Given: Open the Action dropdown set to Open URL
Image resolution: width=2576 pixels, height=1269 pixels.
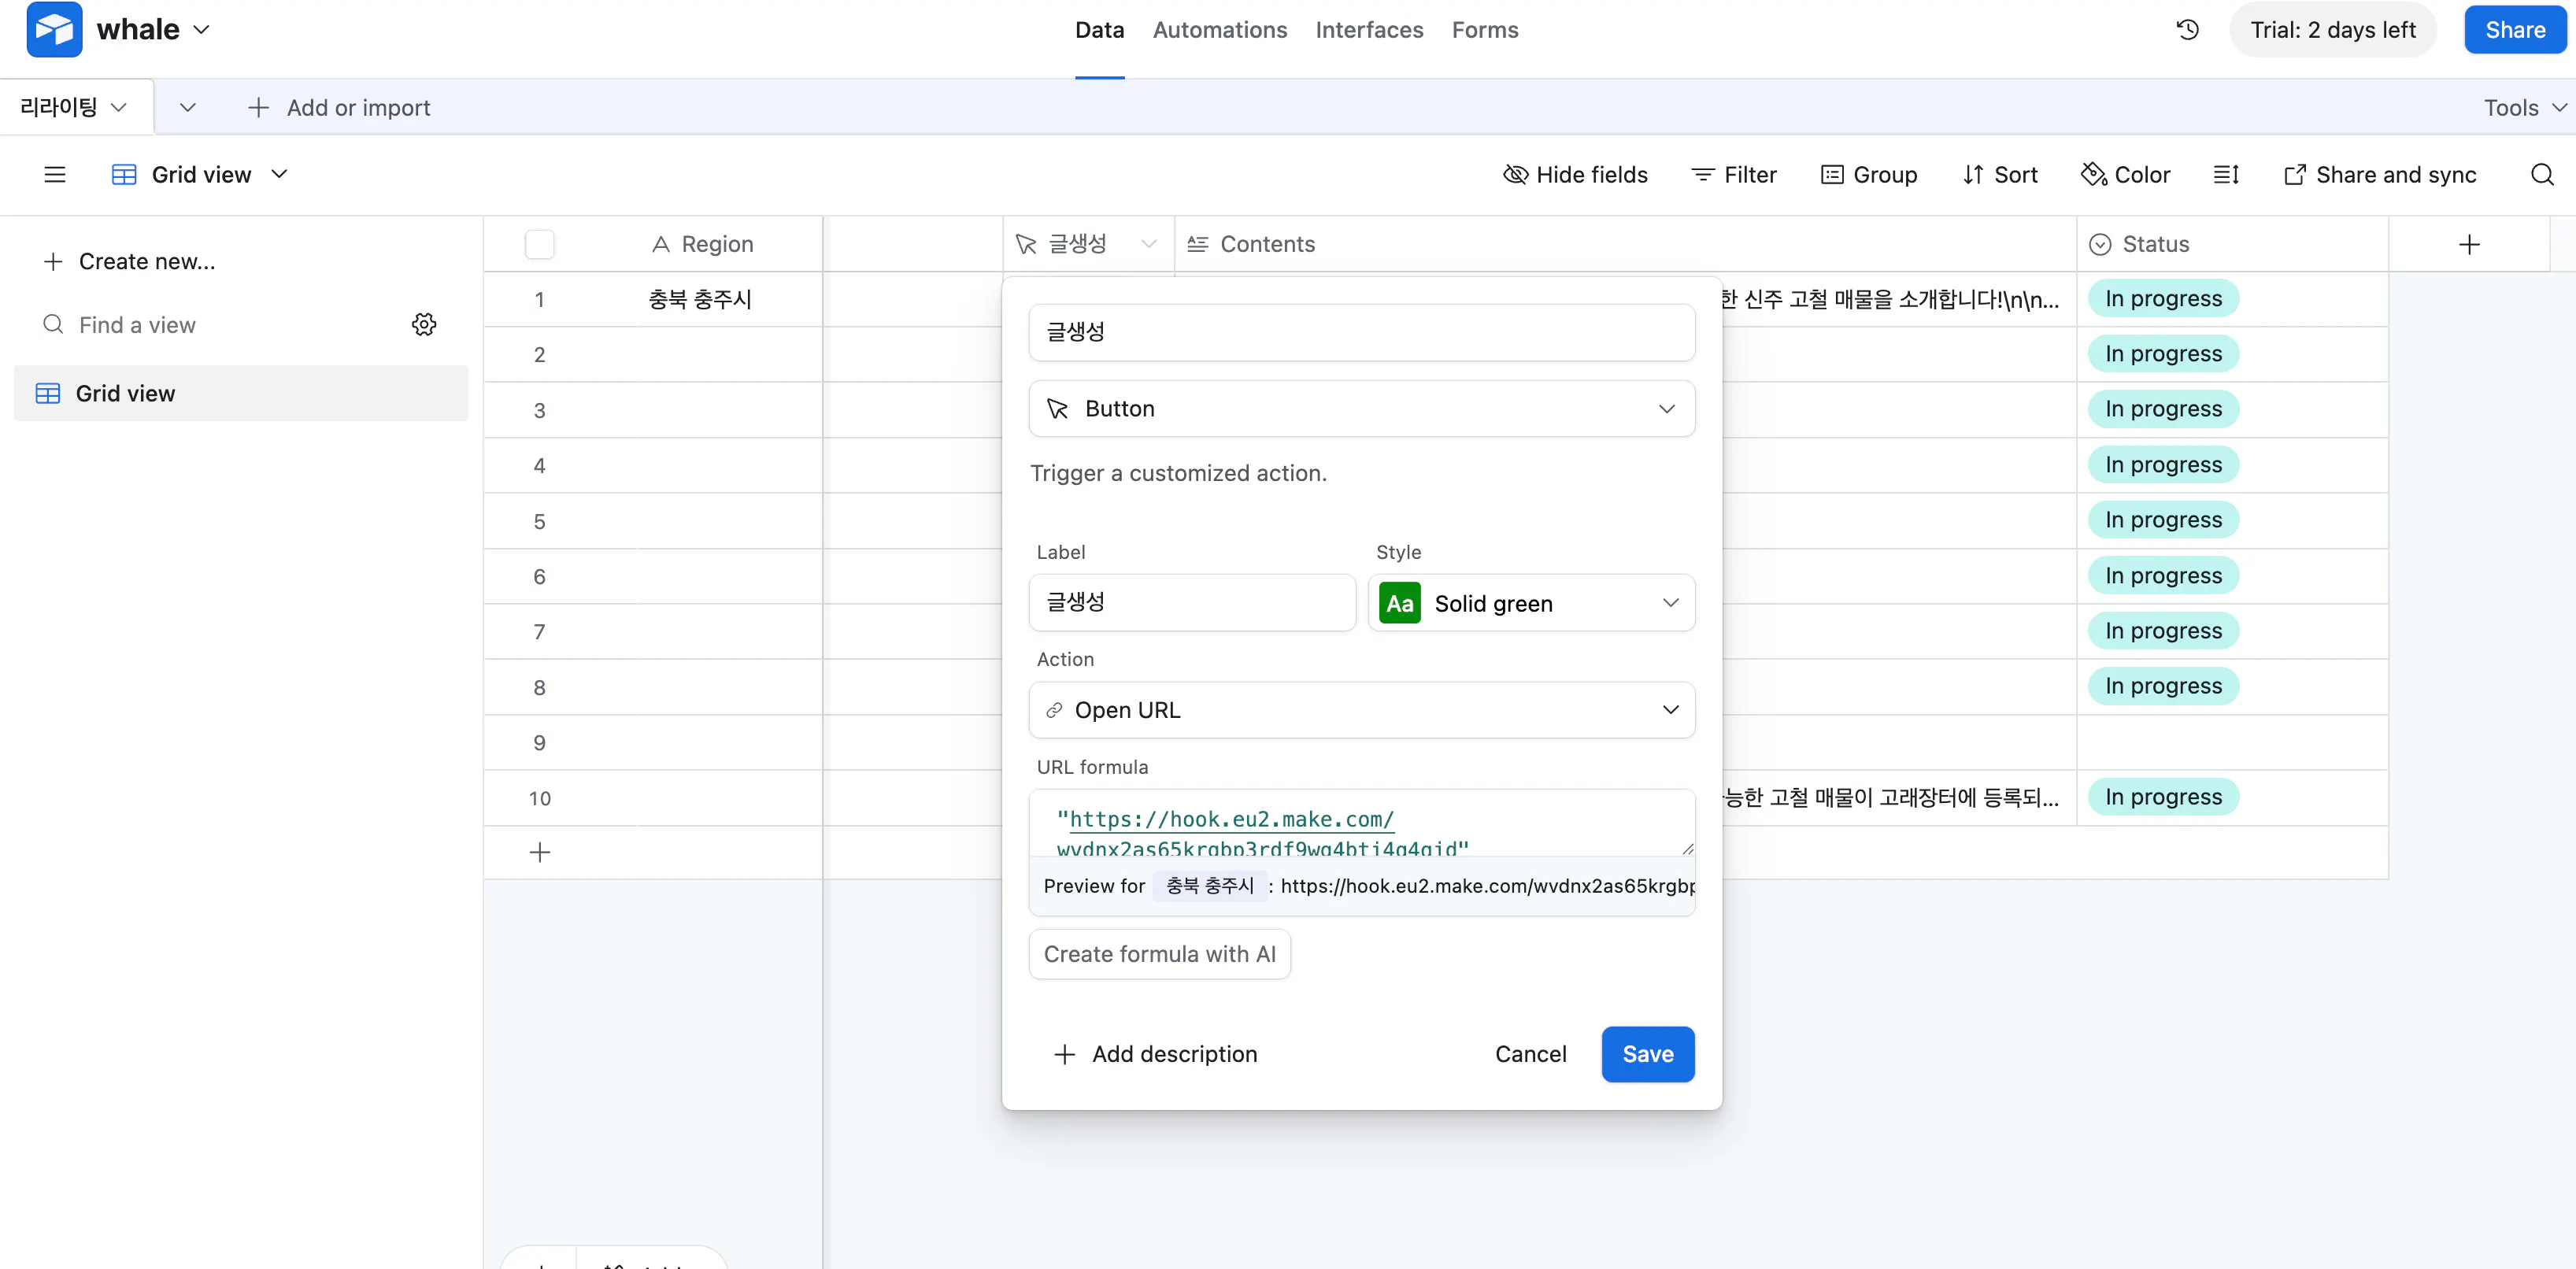Looking at the screenshot, I should [1361, 710].
